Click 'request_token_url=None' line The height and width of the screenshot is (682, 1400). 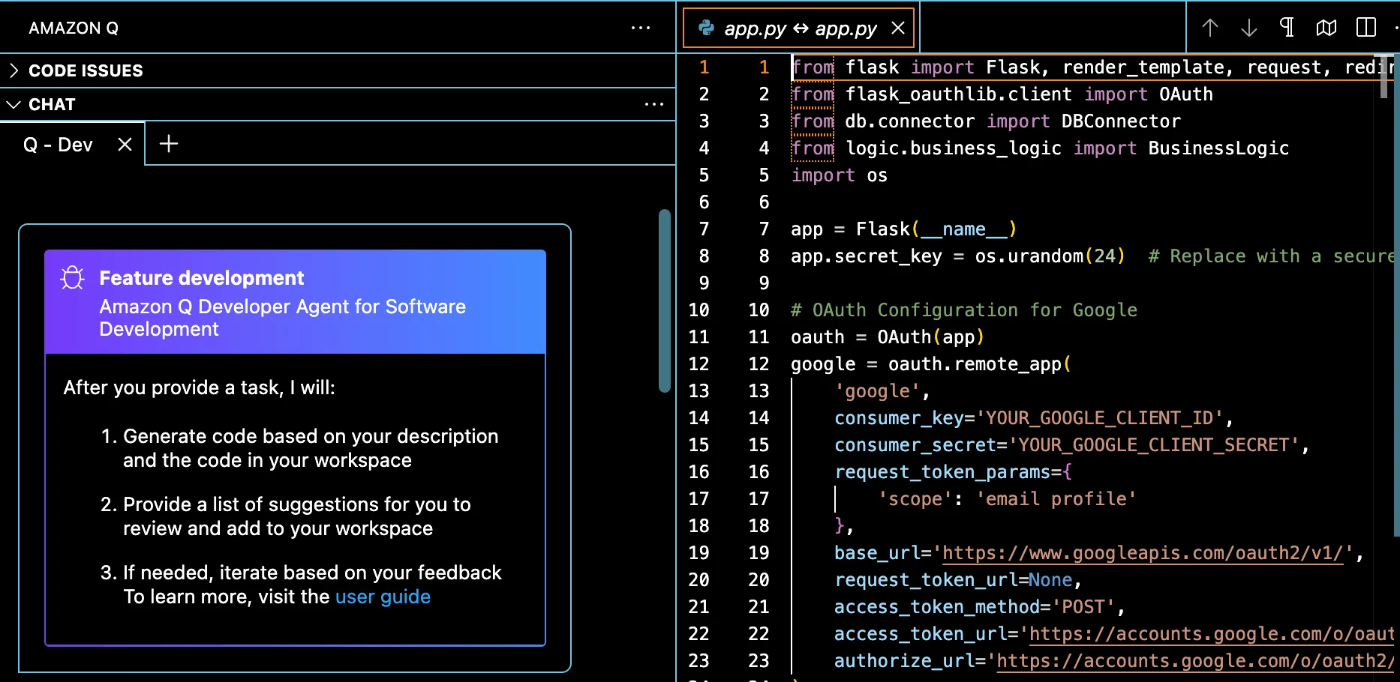coord(958,580)
